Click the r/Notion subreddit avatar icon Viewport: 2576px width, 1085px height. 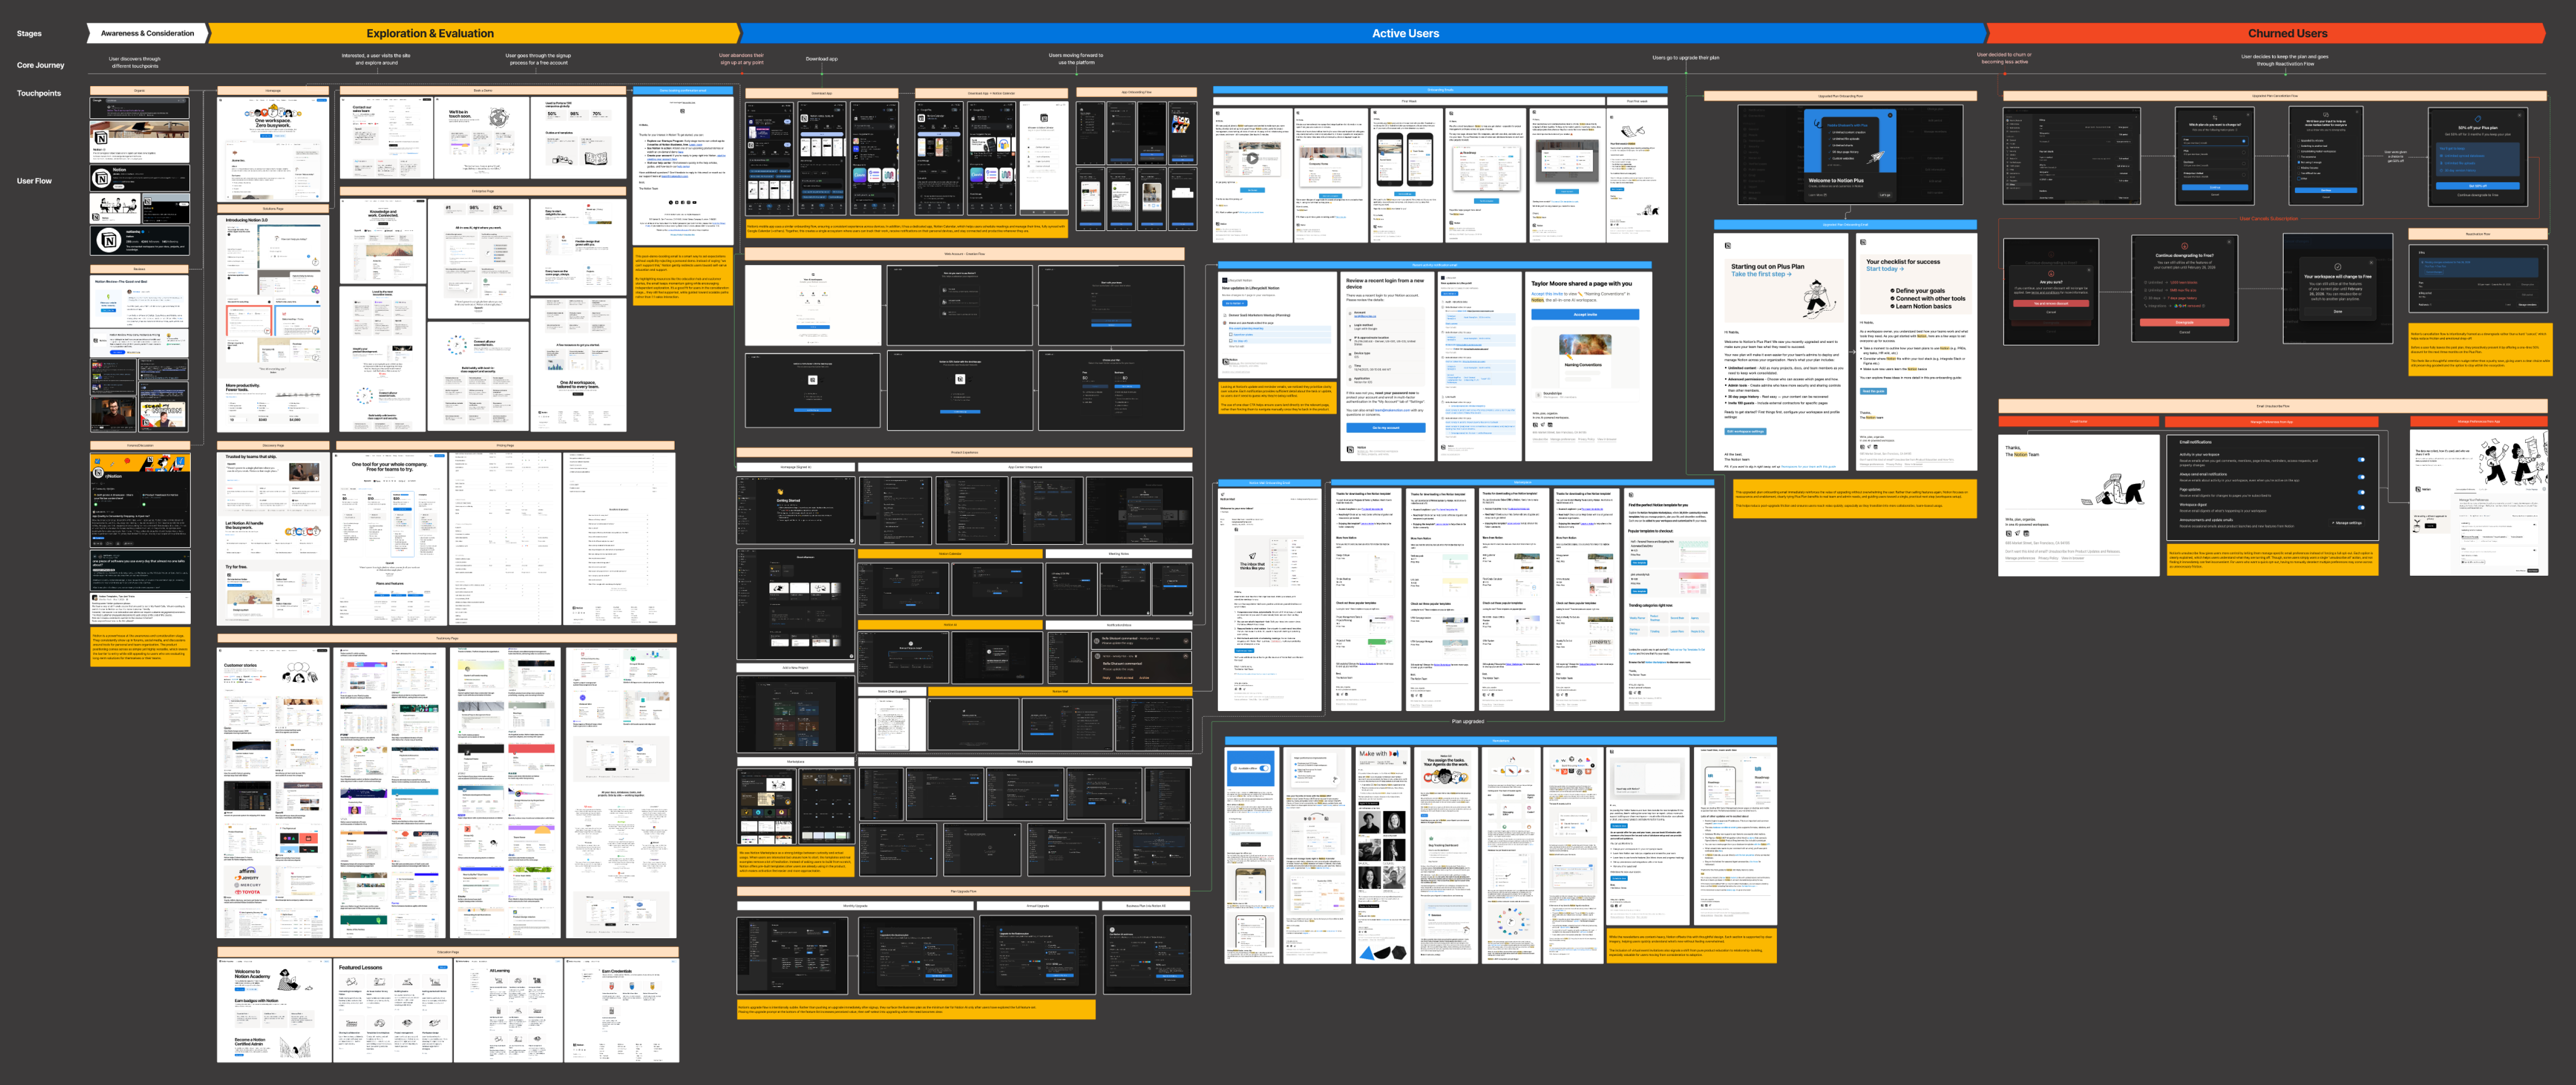pyautogui.click(x=99, y=474)
